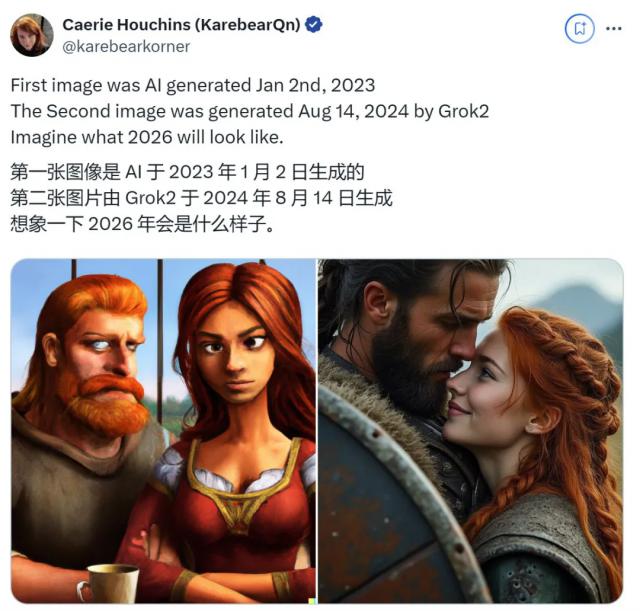Click the display name Caerie Houchins (KarebearQn)

[x=182, y=24]
